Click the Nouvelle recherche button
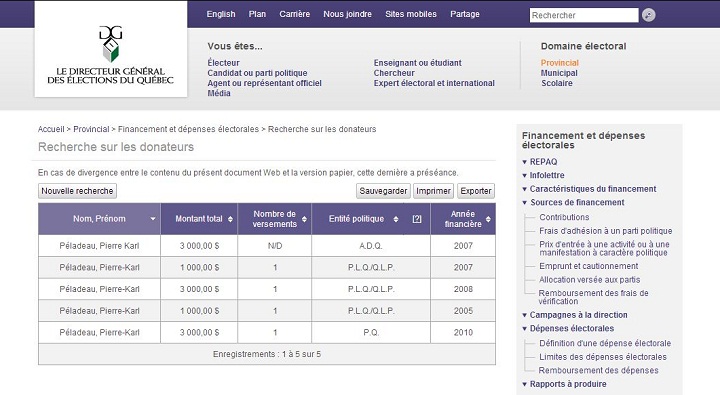720x395 pixels. [77, 191]
